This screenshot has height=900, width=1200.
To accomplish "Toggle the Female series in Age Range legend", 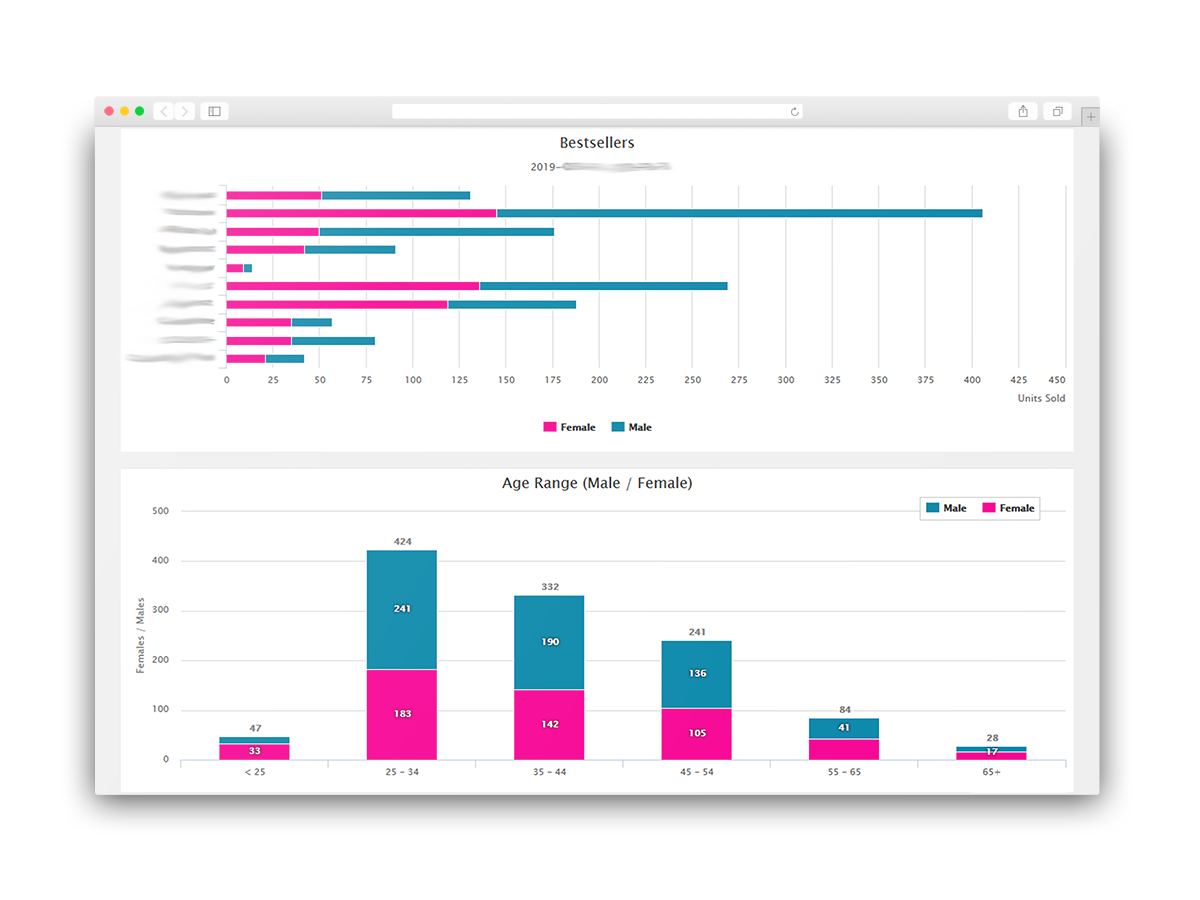I will pos(1008,508).
